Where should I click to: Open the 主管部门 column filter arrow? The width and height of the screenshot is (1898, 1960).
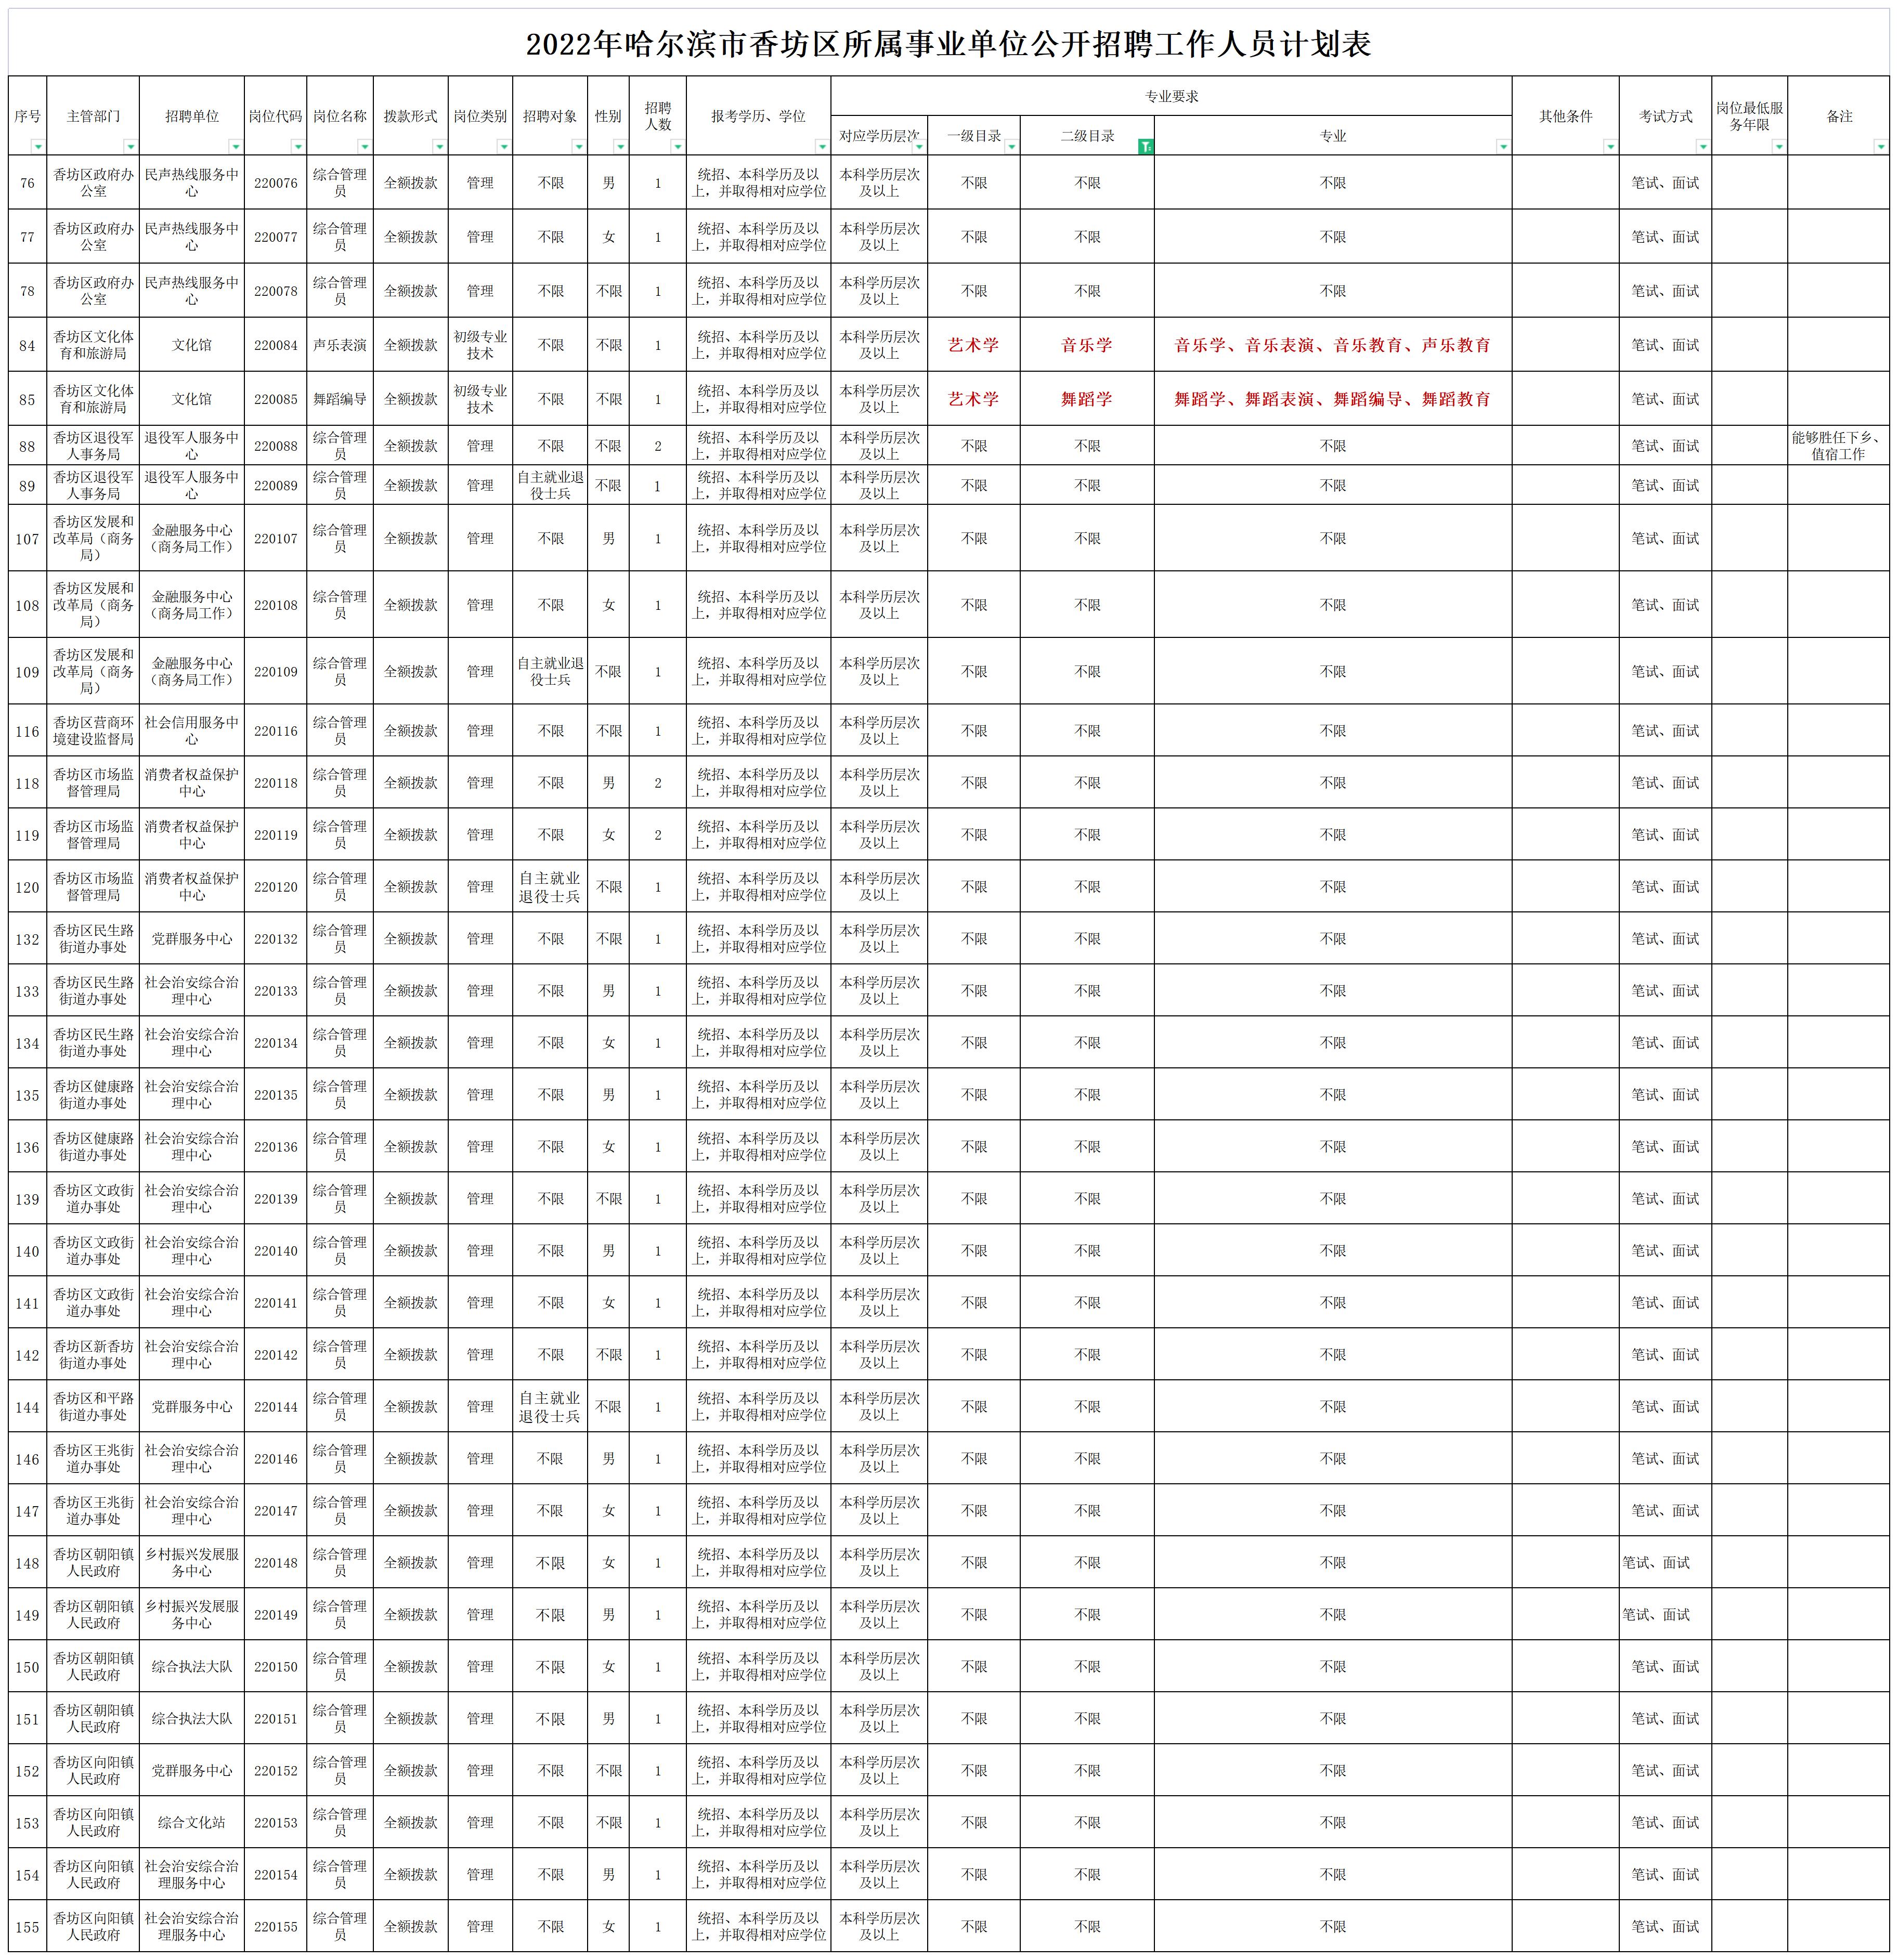coord(130,147)
